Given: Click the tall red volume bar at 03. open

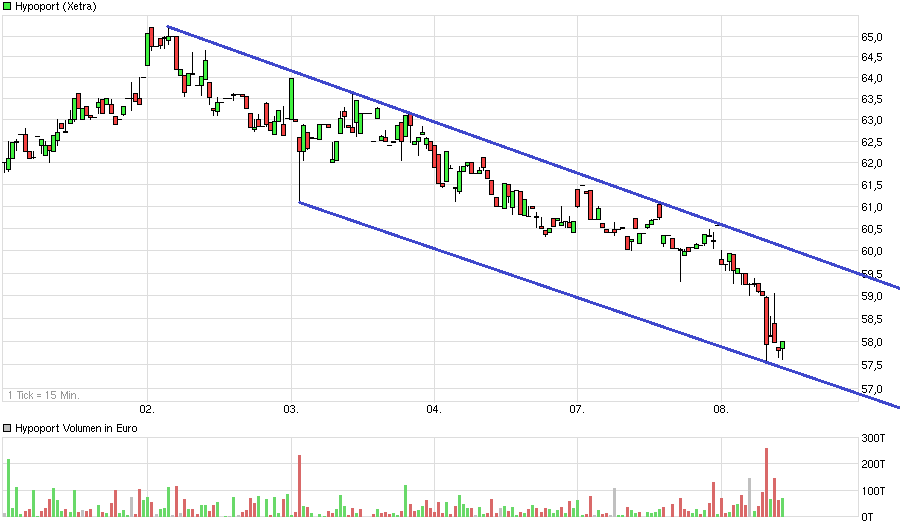Looking at the screenshot, I should point(300,486).
